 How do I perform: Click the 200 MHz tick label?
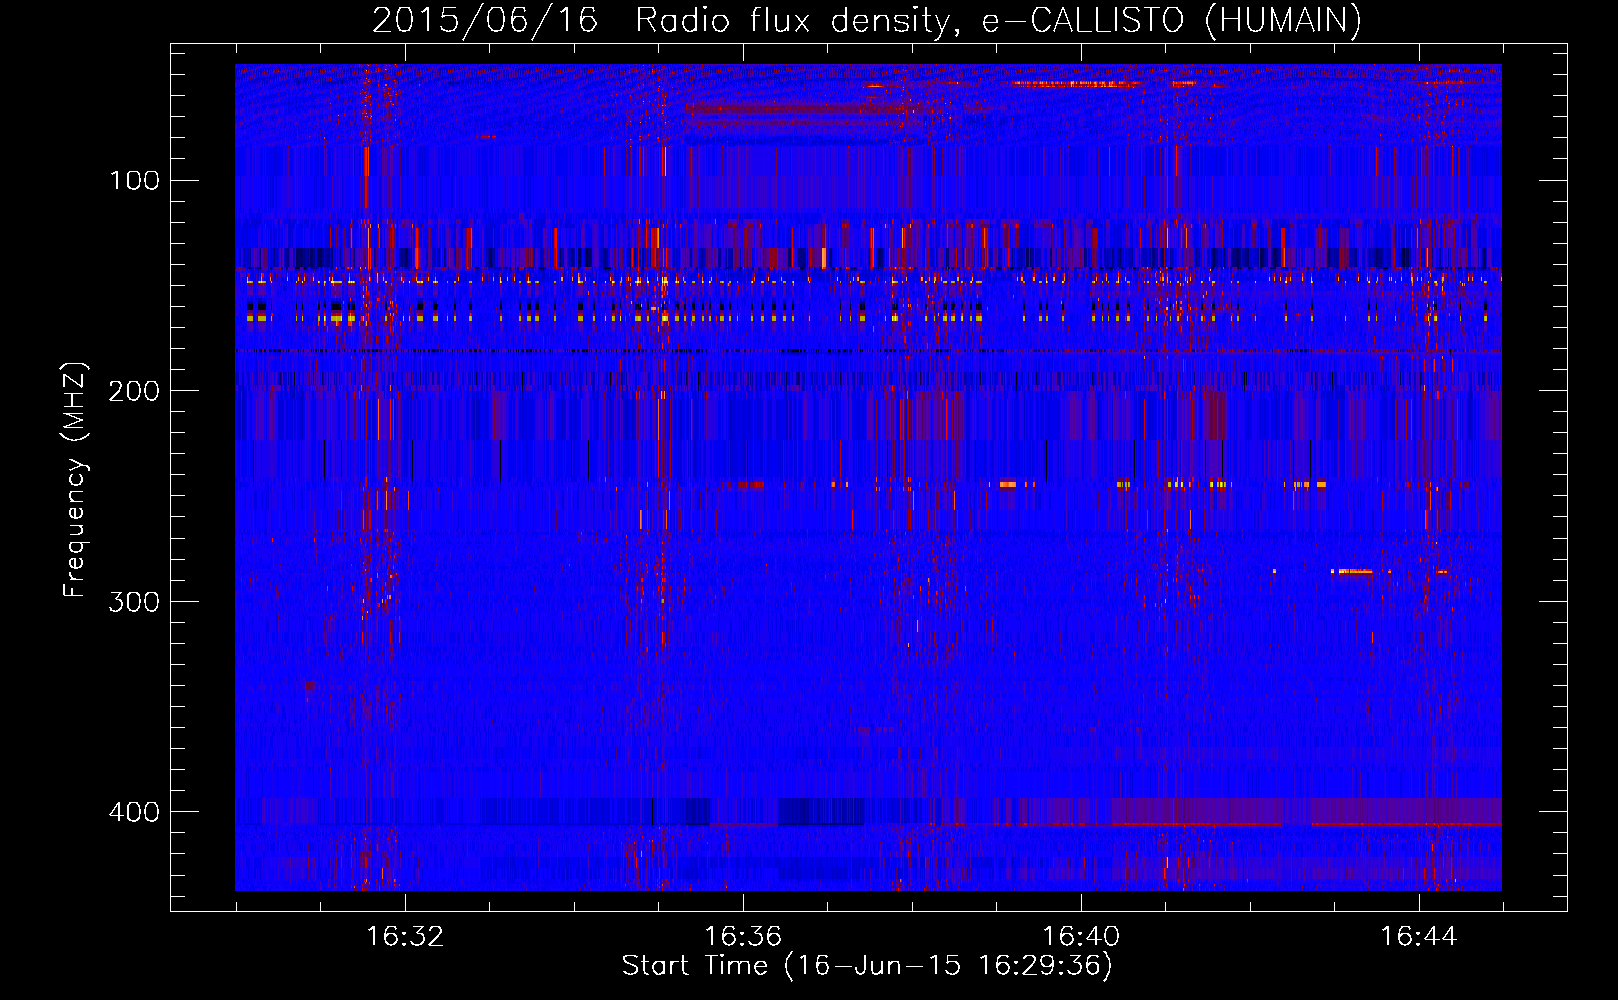[x=135, y=391]
